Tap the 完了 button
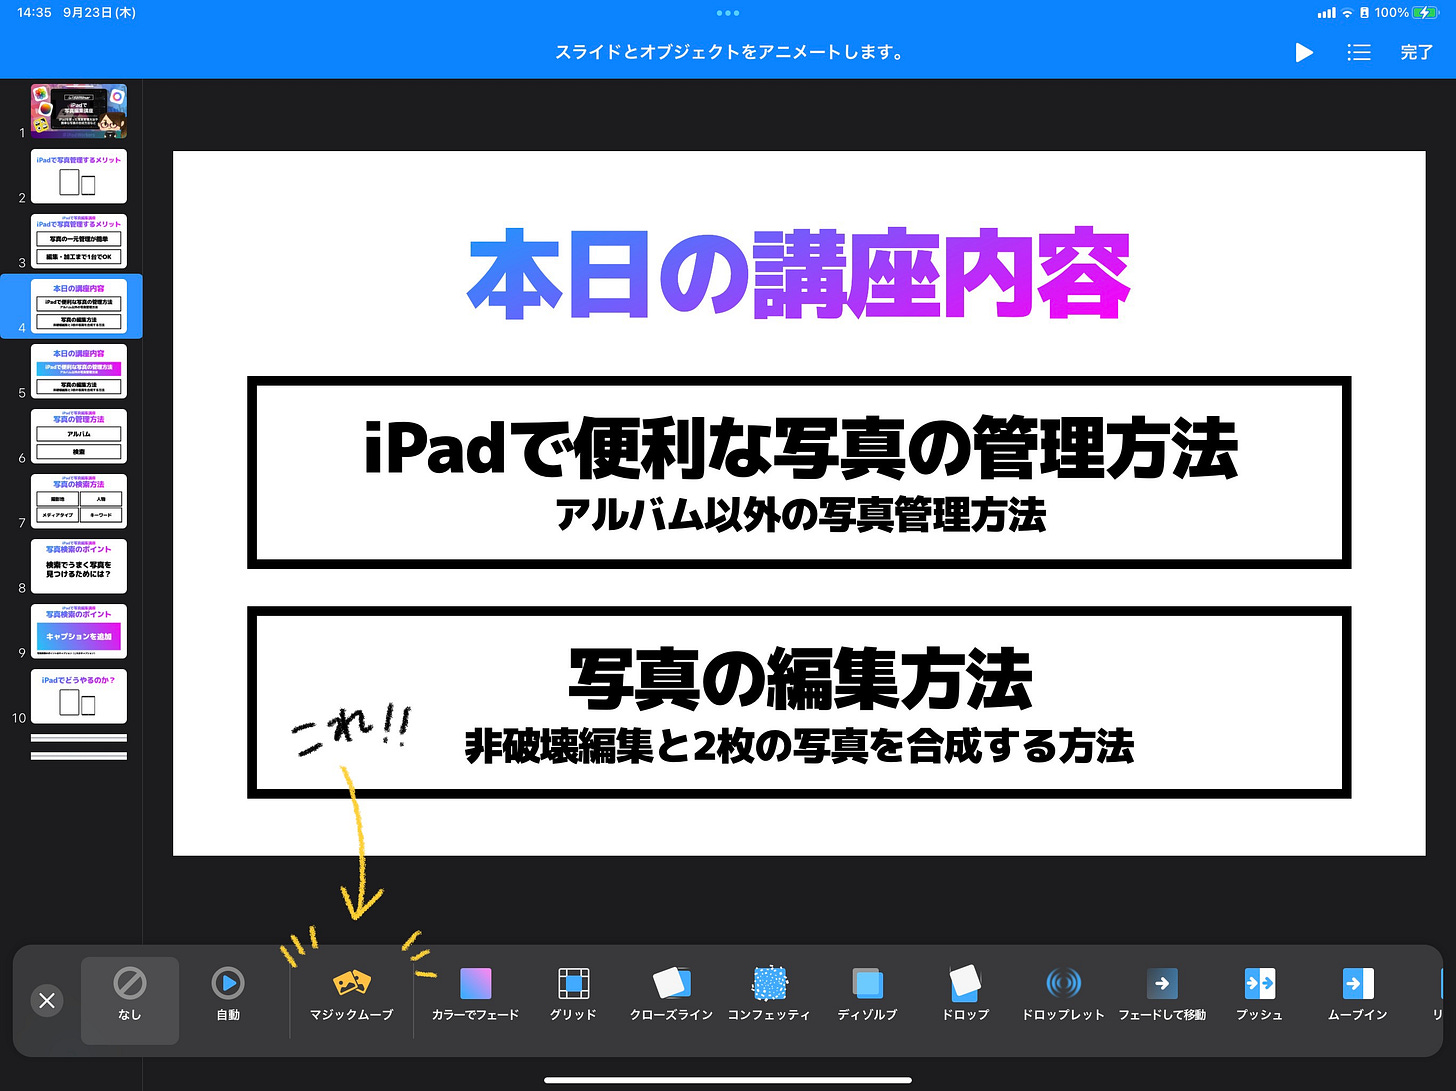The image size is (1456, 1091). (1416, 52)
